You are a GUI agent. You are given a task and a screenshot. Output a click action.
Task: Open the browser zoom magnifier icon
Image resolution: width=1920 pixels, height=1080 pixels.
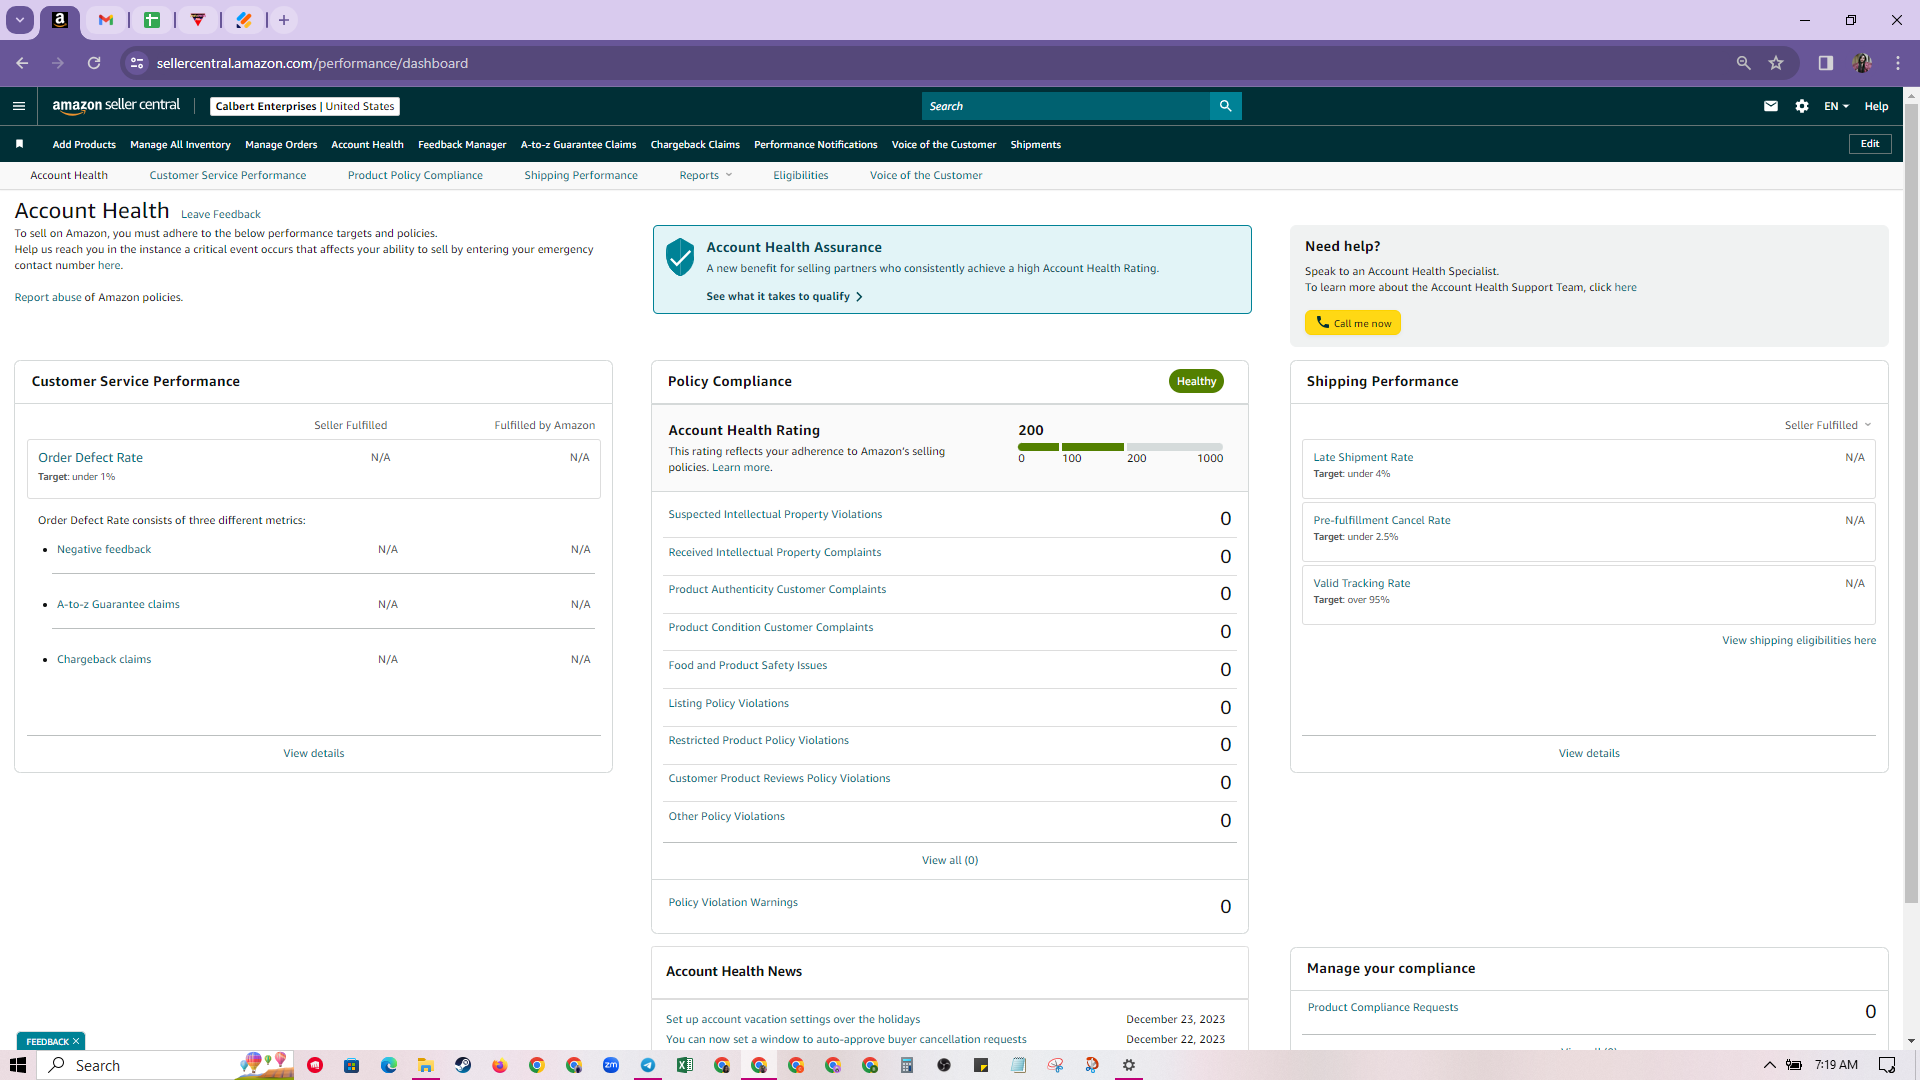click(x=1743, y=63)
